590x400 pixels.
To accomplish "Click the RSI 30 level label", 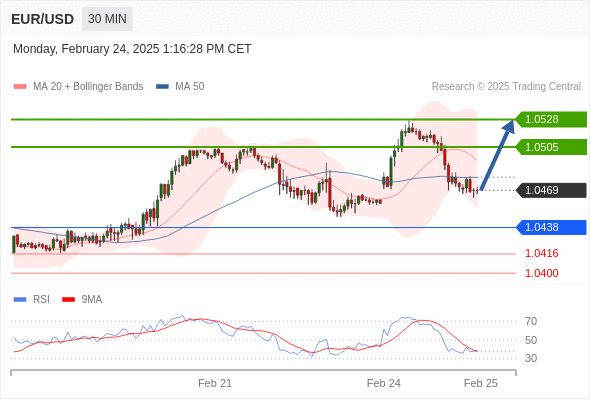I will click(x=531, y=358).
